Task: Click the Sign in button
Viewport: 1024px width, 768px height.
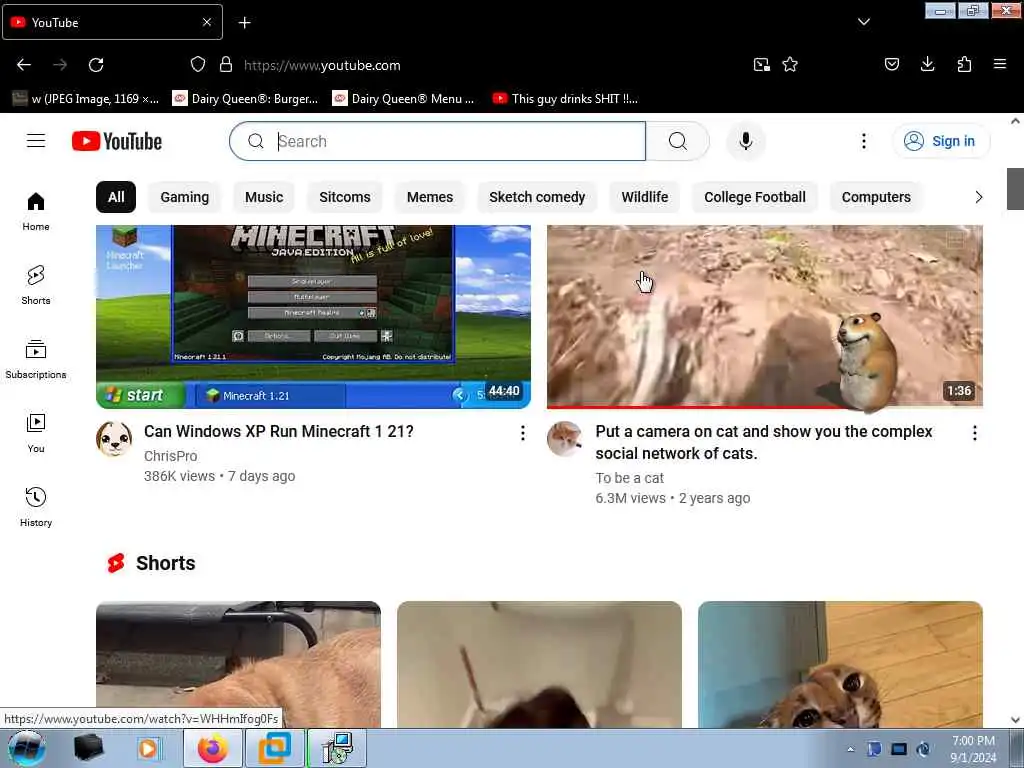Action: click(940, 141)
